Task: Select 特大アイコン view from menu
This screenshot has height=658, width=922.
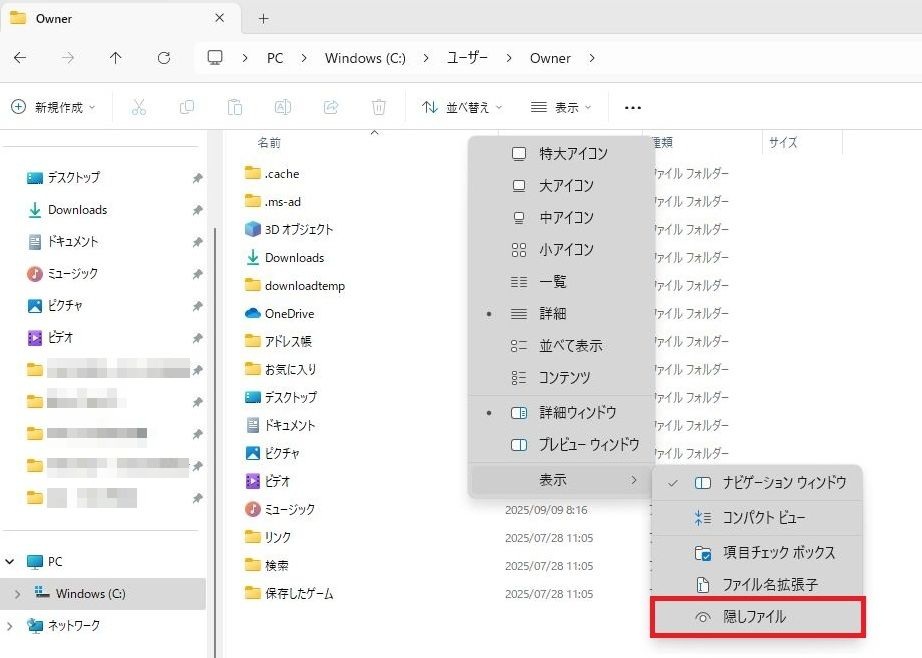Action: click(x=573, y=154)
